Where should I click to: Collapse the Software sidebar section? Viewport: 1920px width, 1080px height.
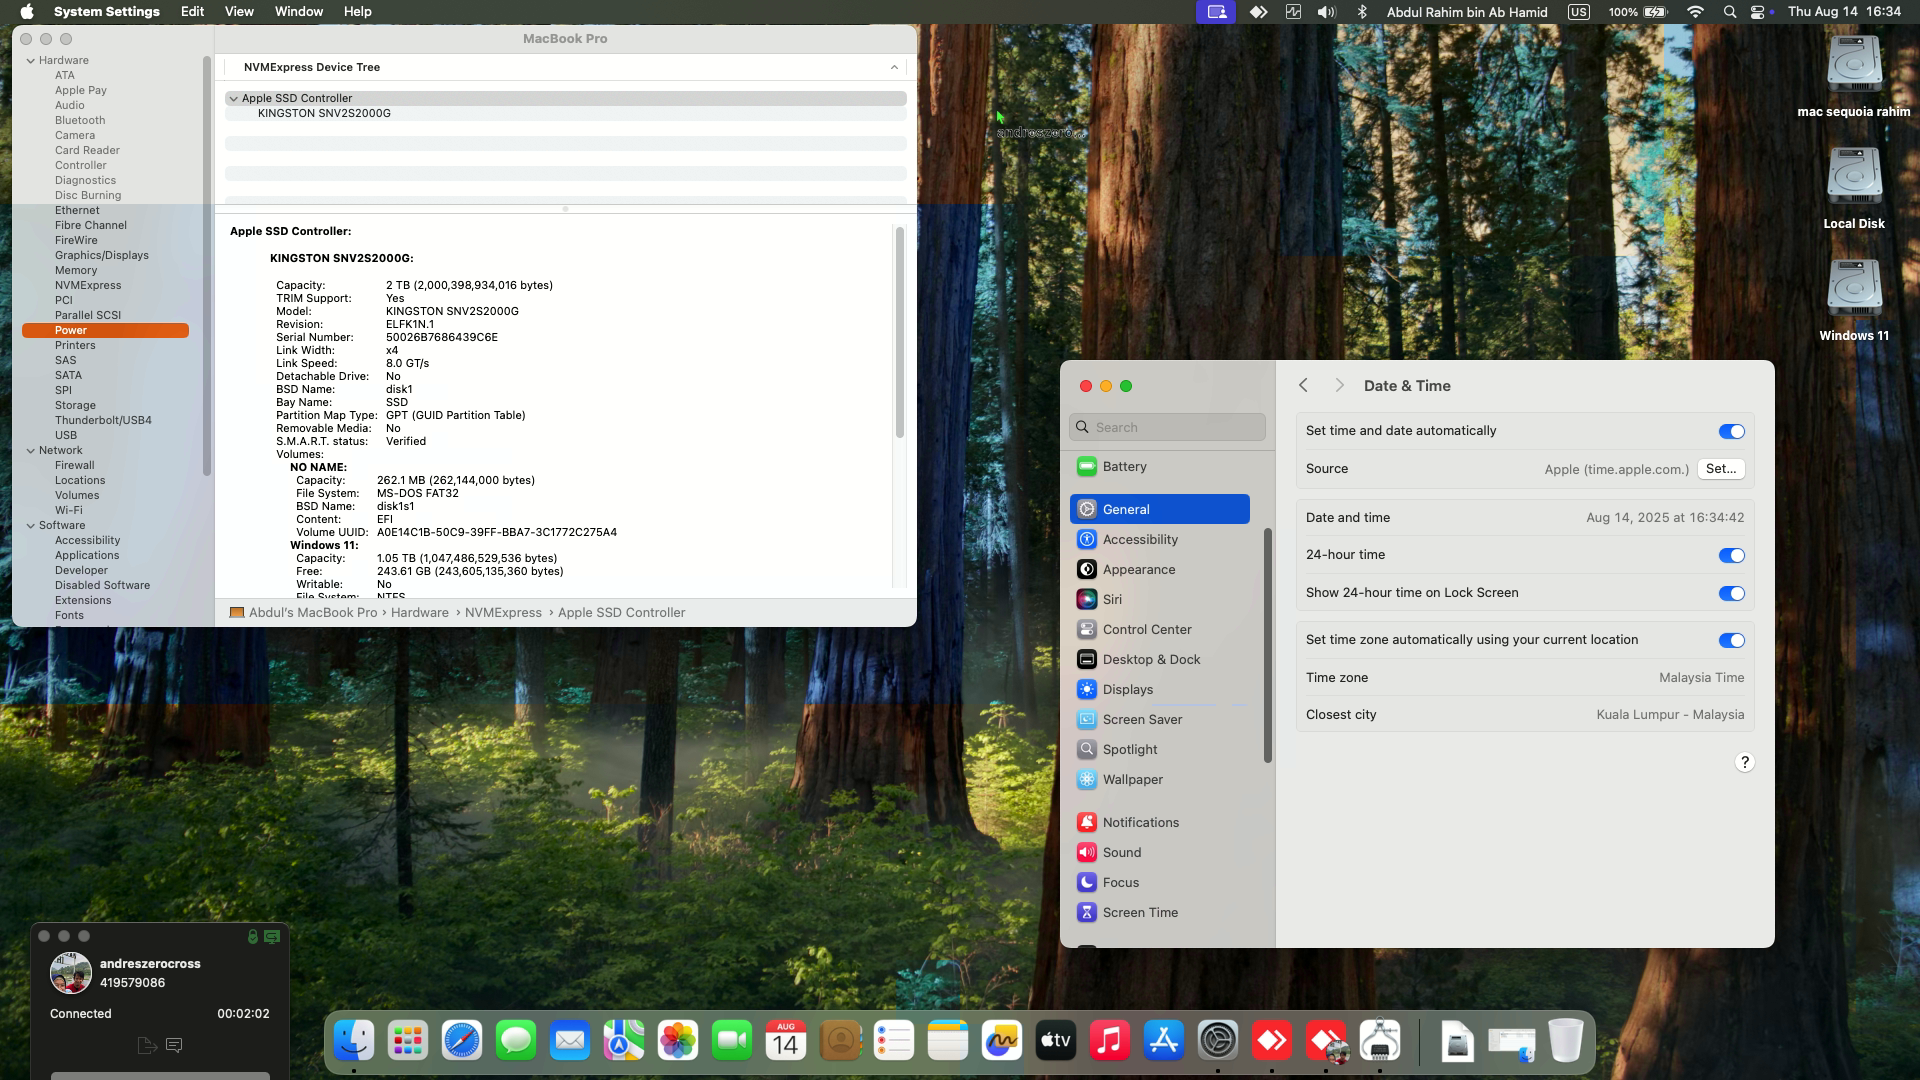[x=30, y=526]
